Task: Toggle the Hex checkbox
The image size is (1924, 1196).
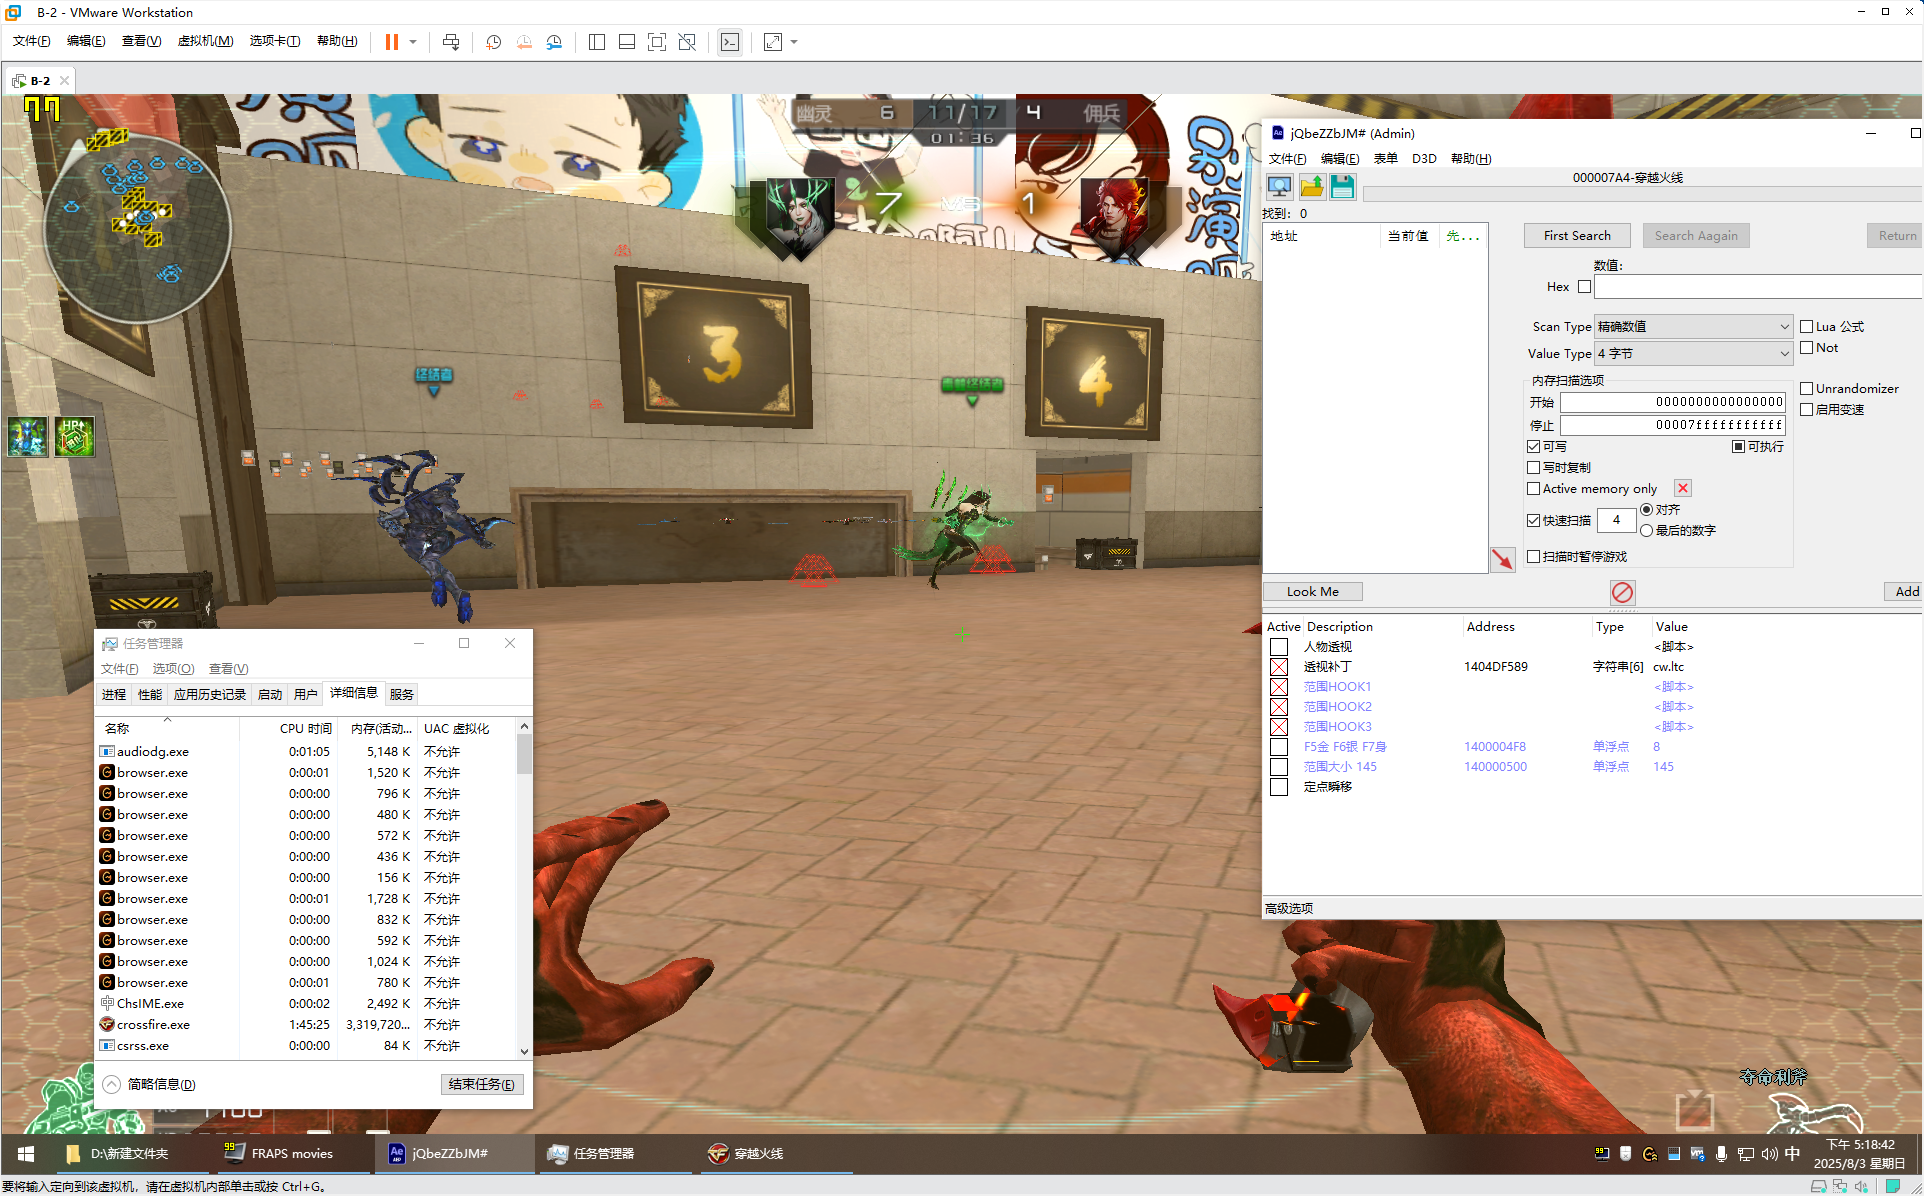Action: pos(1584,287)
